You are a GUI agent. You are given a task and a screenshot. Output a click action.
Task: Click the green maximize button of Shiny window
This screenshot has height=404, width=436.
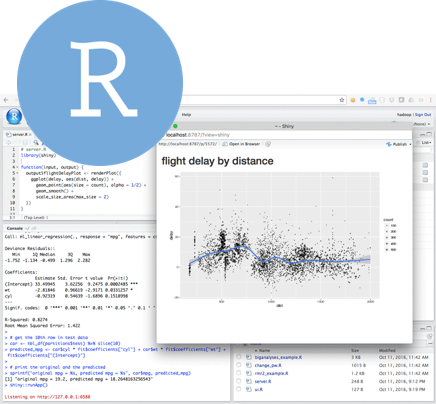pyautogui.click(x=175, y=126)
